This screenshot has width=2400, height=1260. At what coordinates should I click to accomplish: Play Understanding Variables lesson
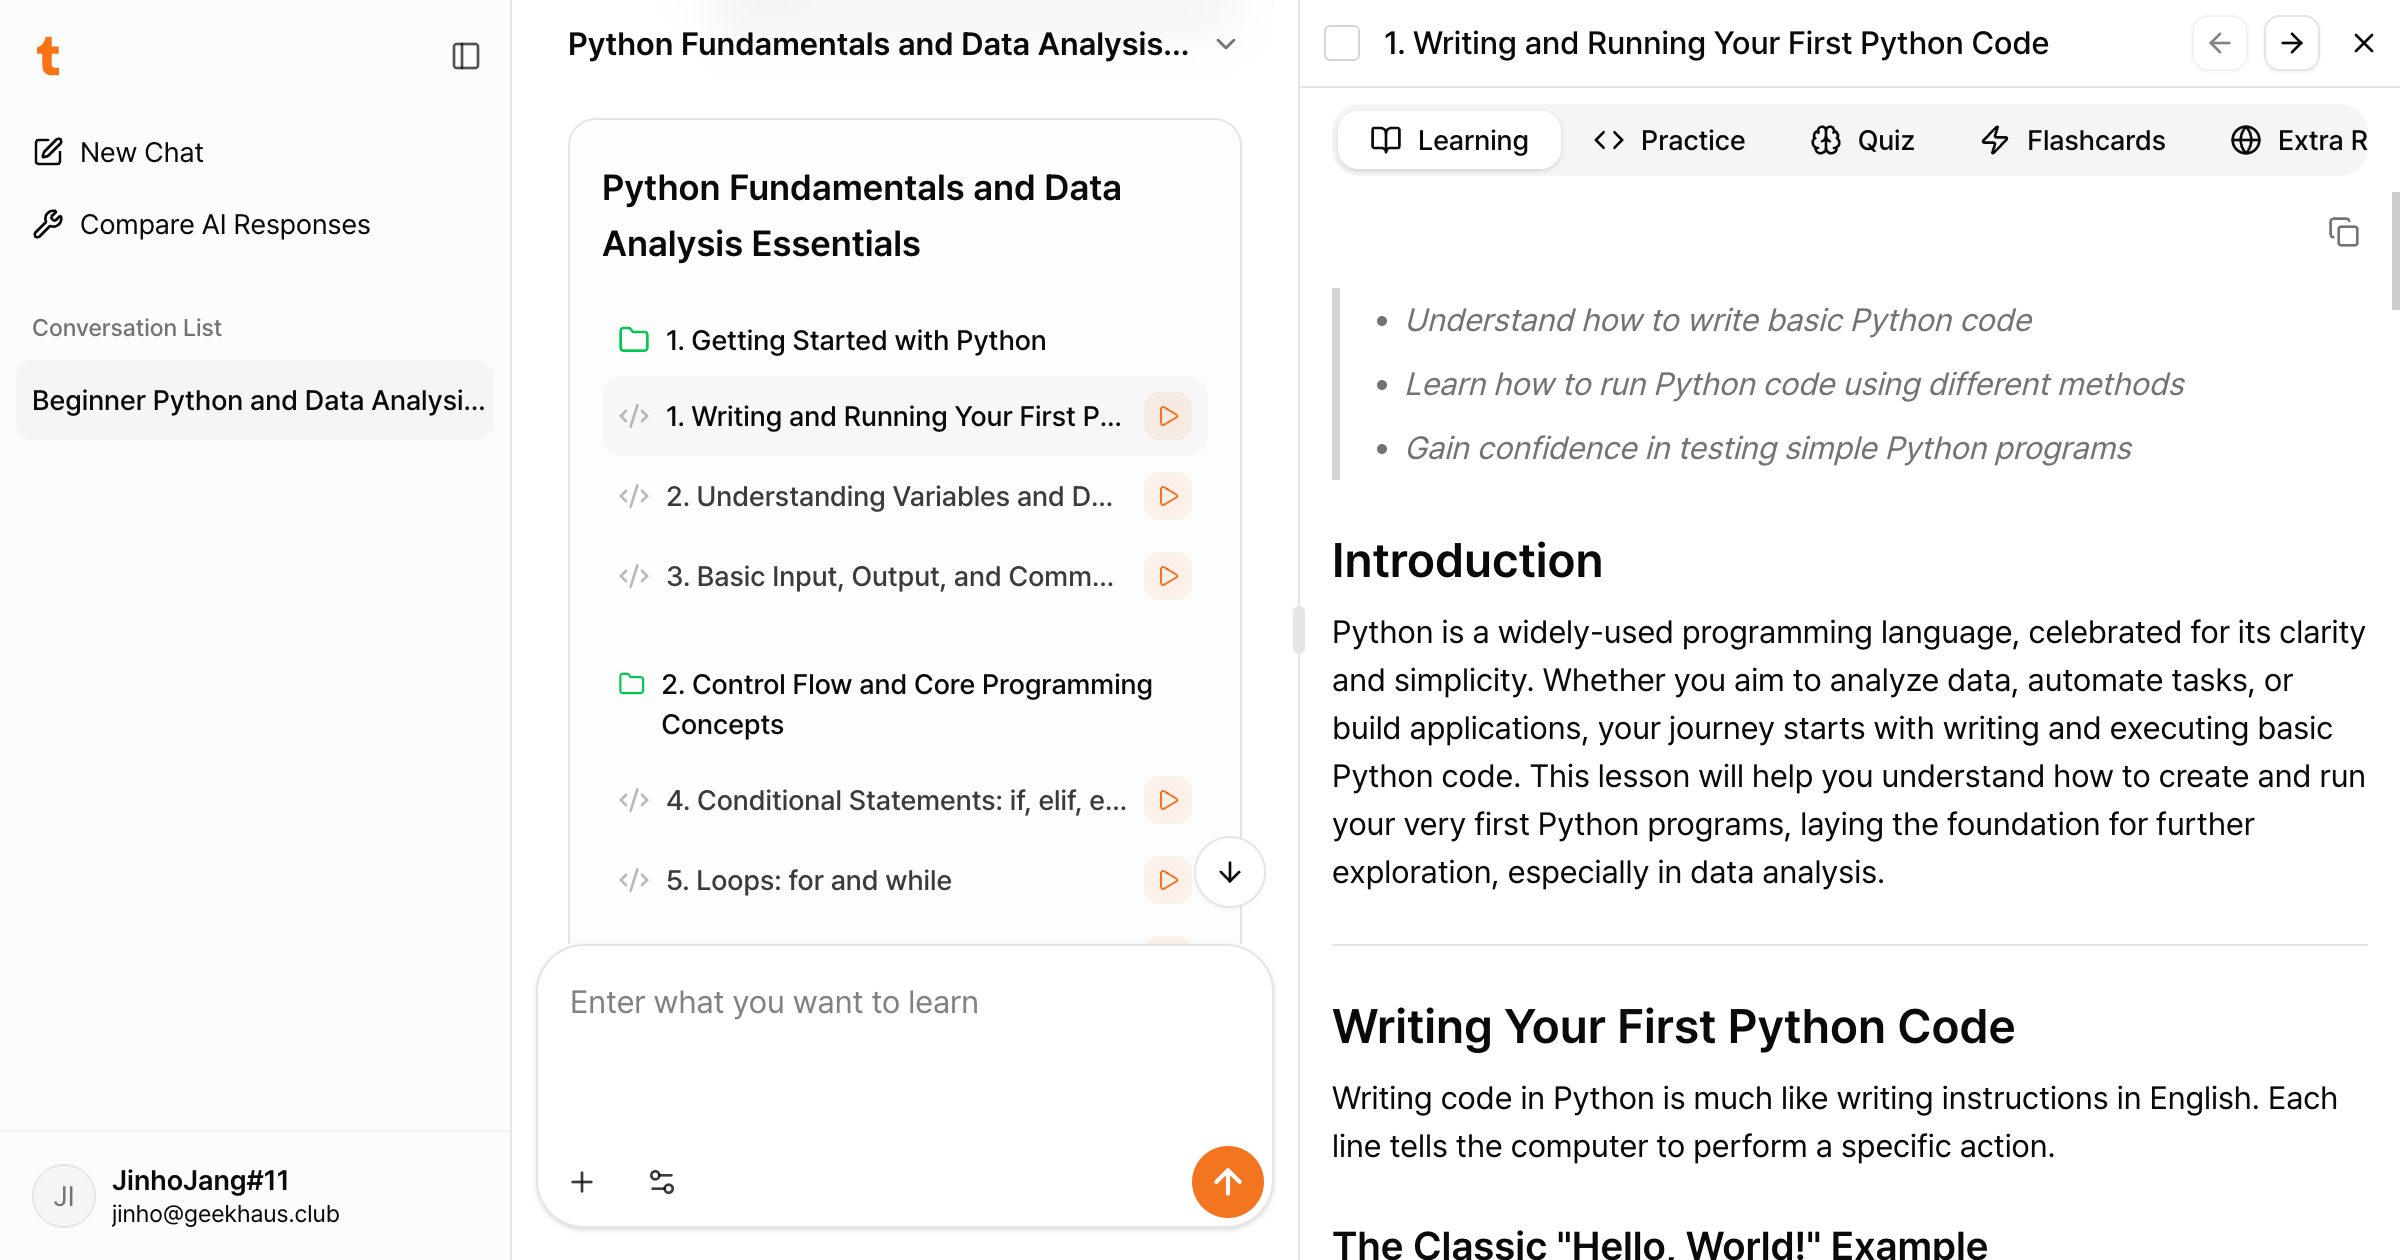point(1168,496)
